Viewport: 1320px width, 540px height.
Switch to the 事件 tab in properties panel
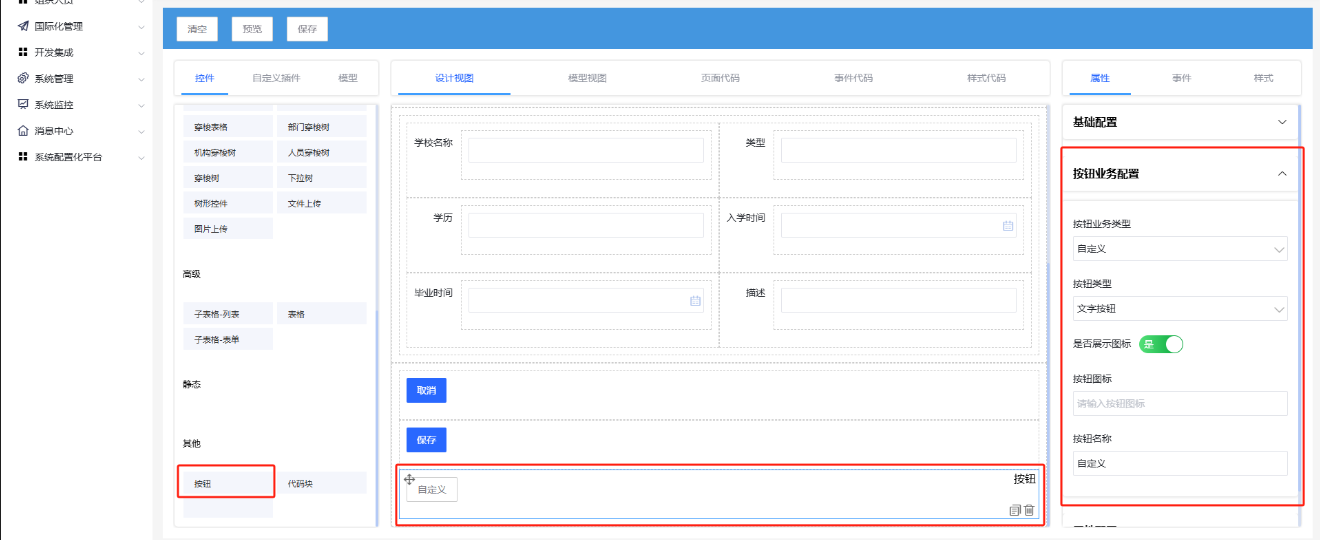[x=1181, y=78]
